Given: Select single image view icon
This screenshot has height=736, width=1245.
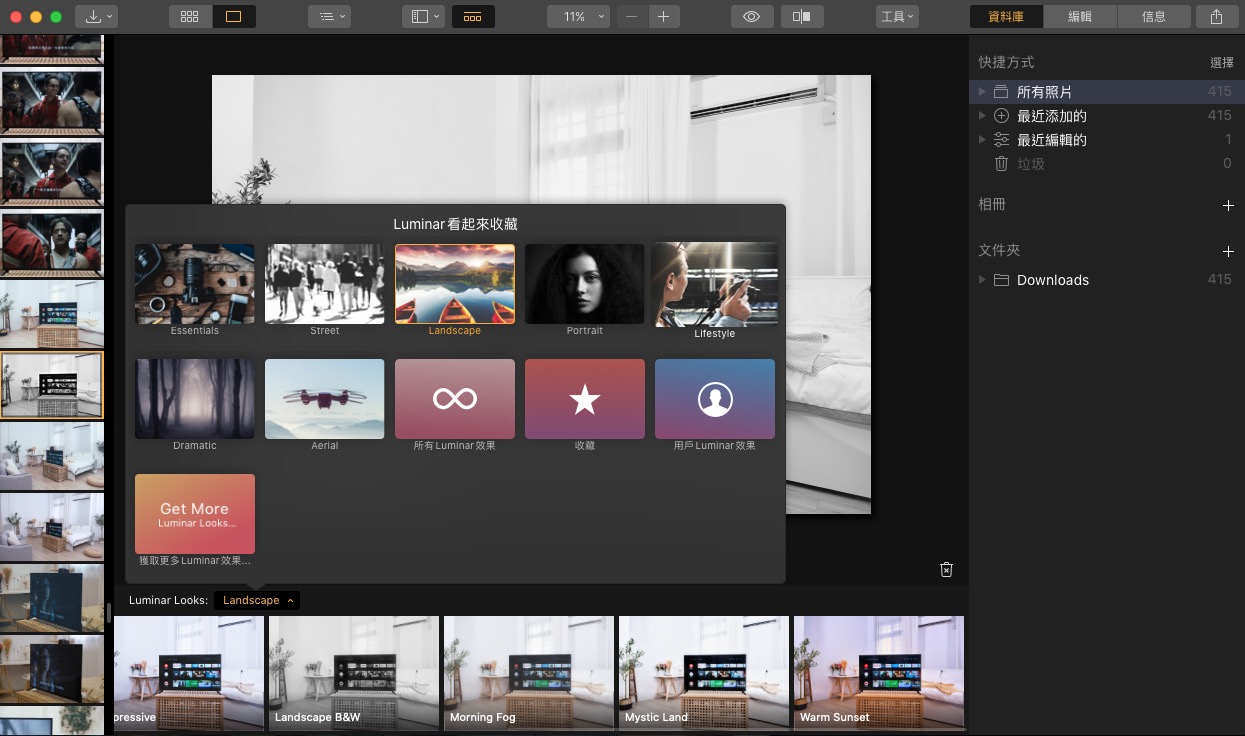Looking at the screenshot, I should pos(234,17).
